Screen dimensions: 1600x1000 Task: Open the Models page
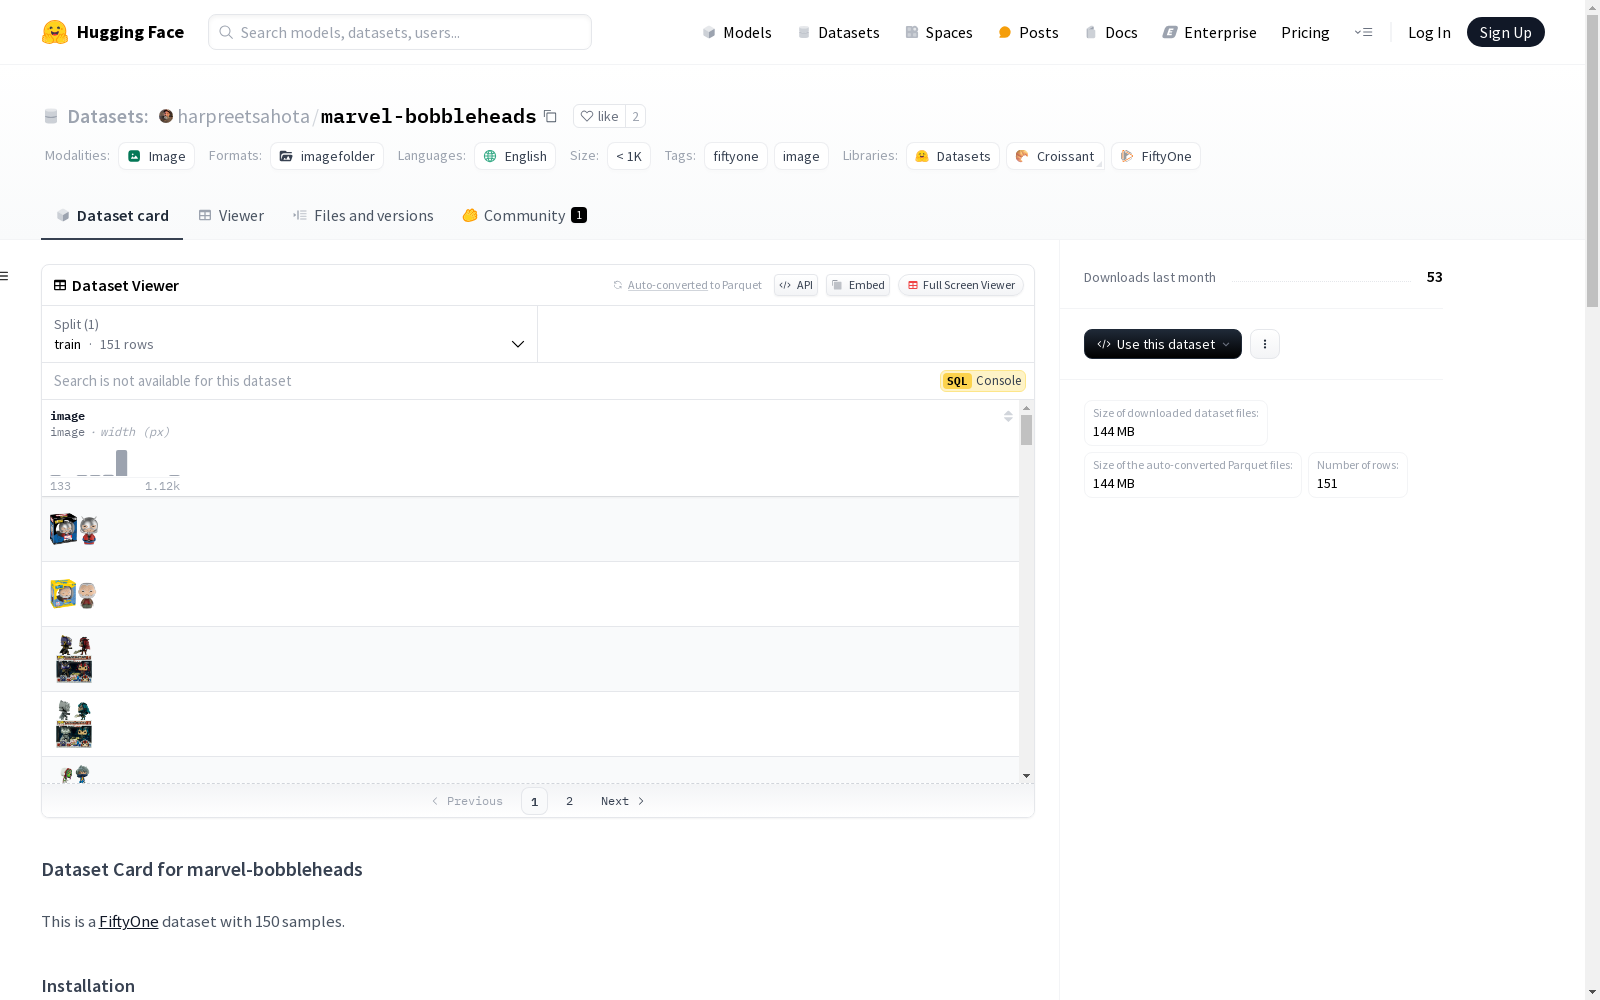tap(737, 32)
